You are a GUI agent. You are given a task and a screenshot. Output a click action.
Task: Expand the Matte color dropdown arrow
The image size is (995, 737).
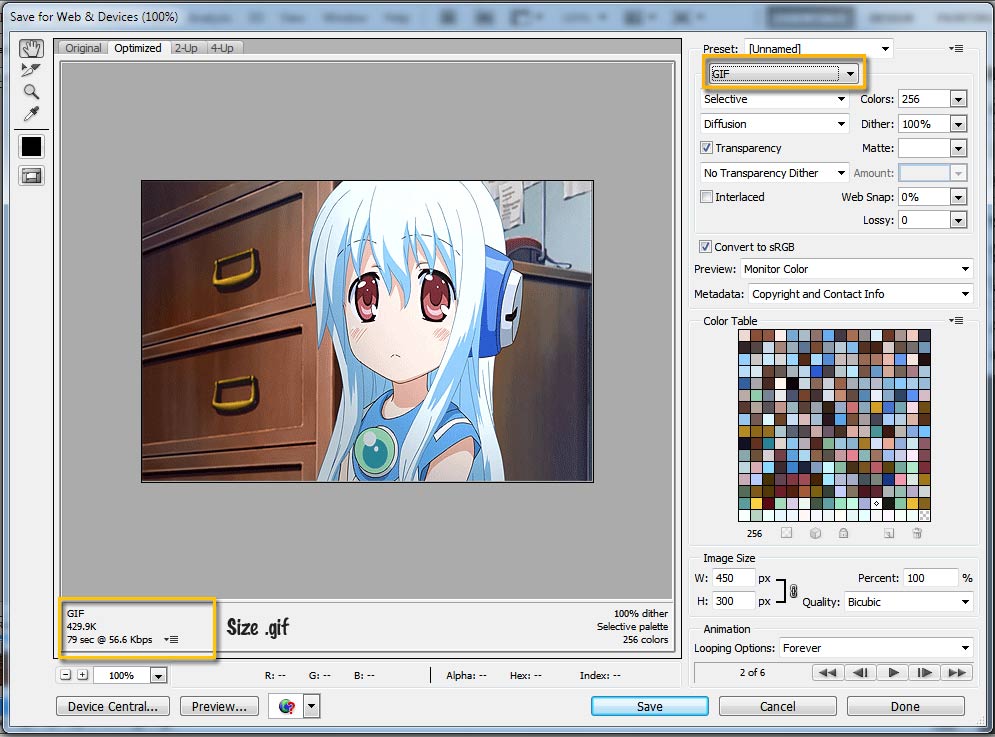tap(958, 149)
